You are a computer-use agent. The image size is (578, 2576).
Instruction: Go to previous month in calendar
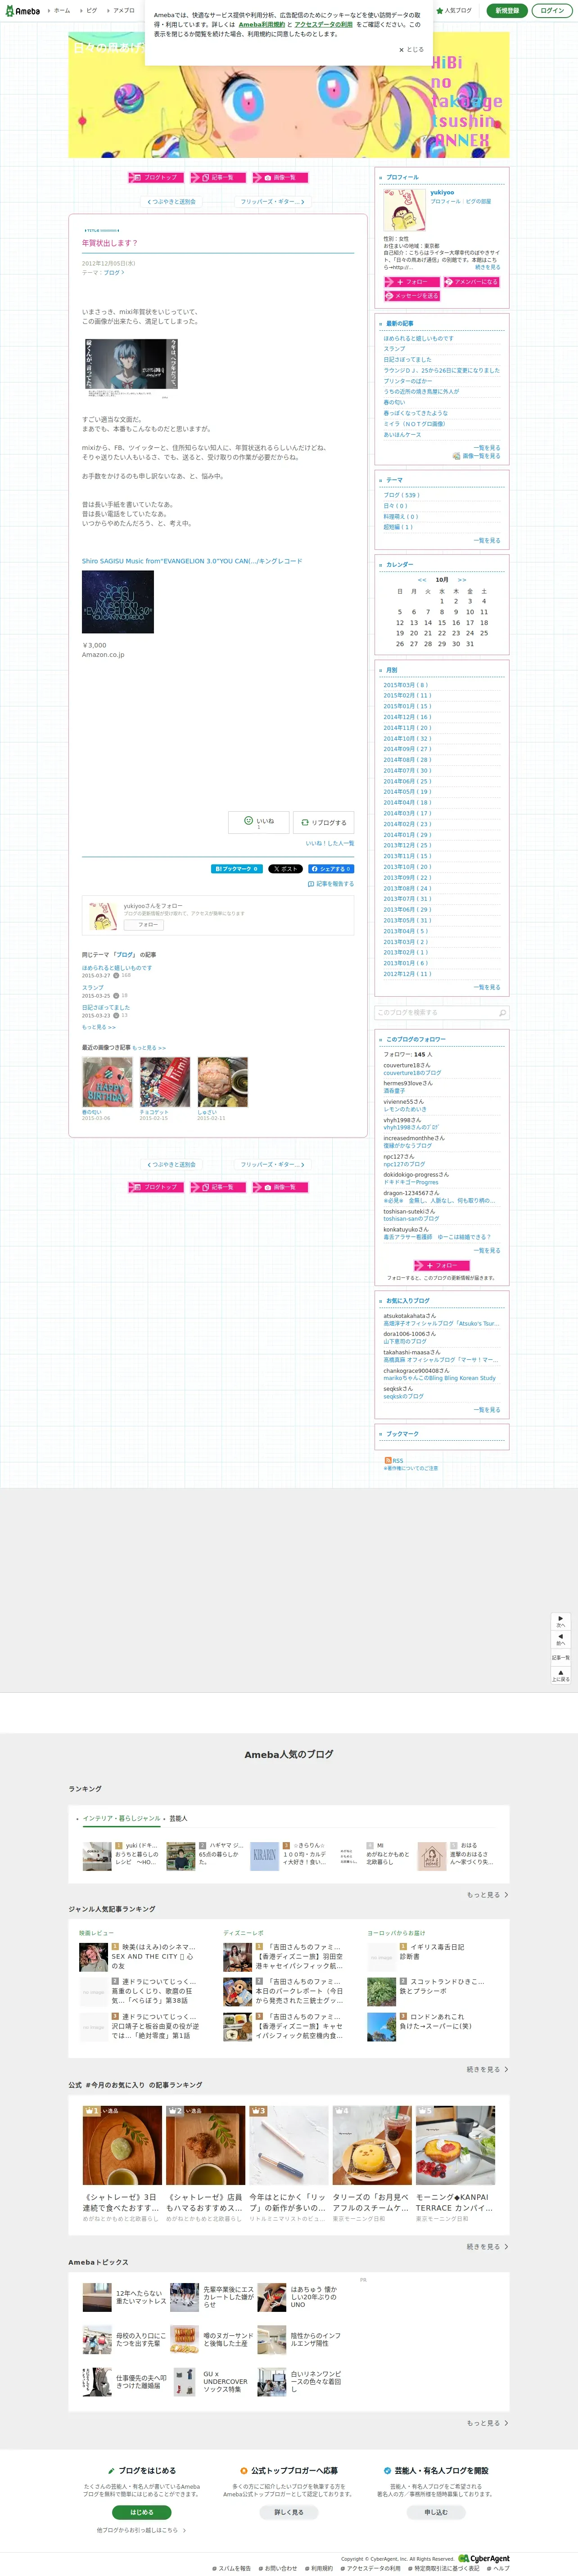[422, 580]
